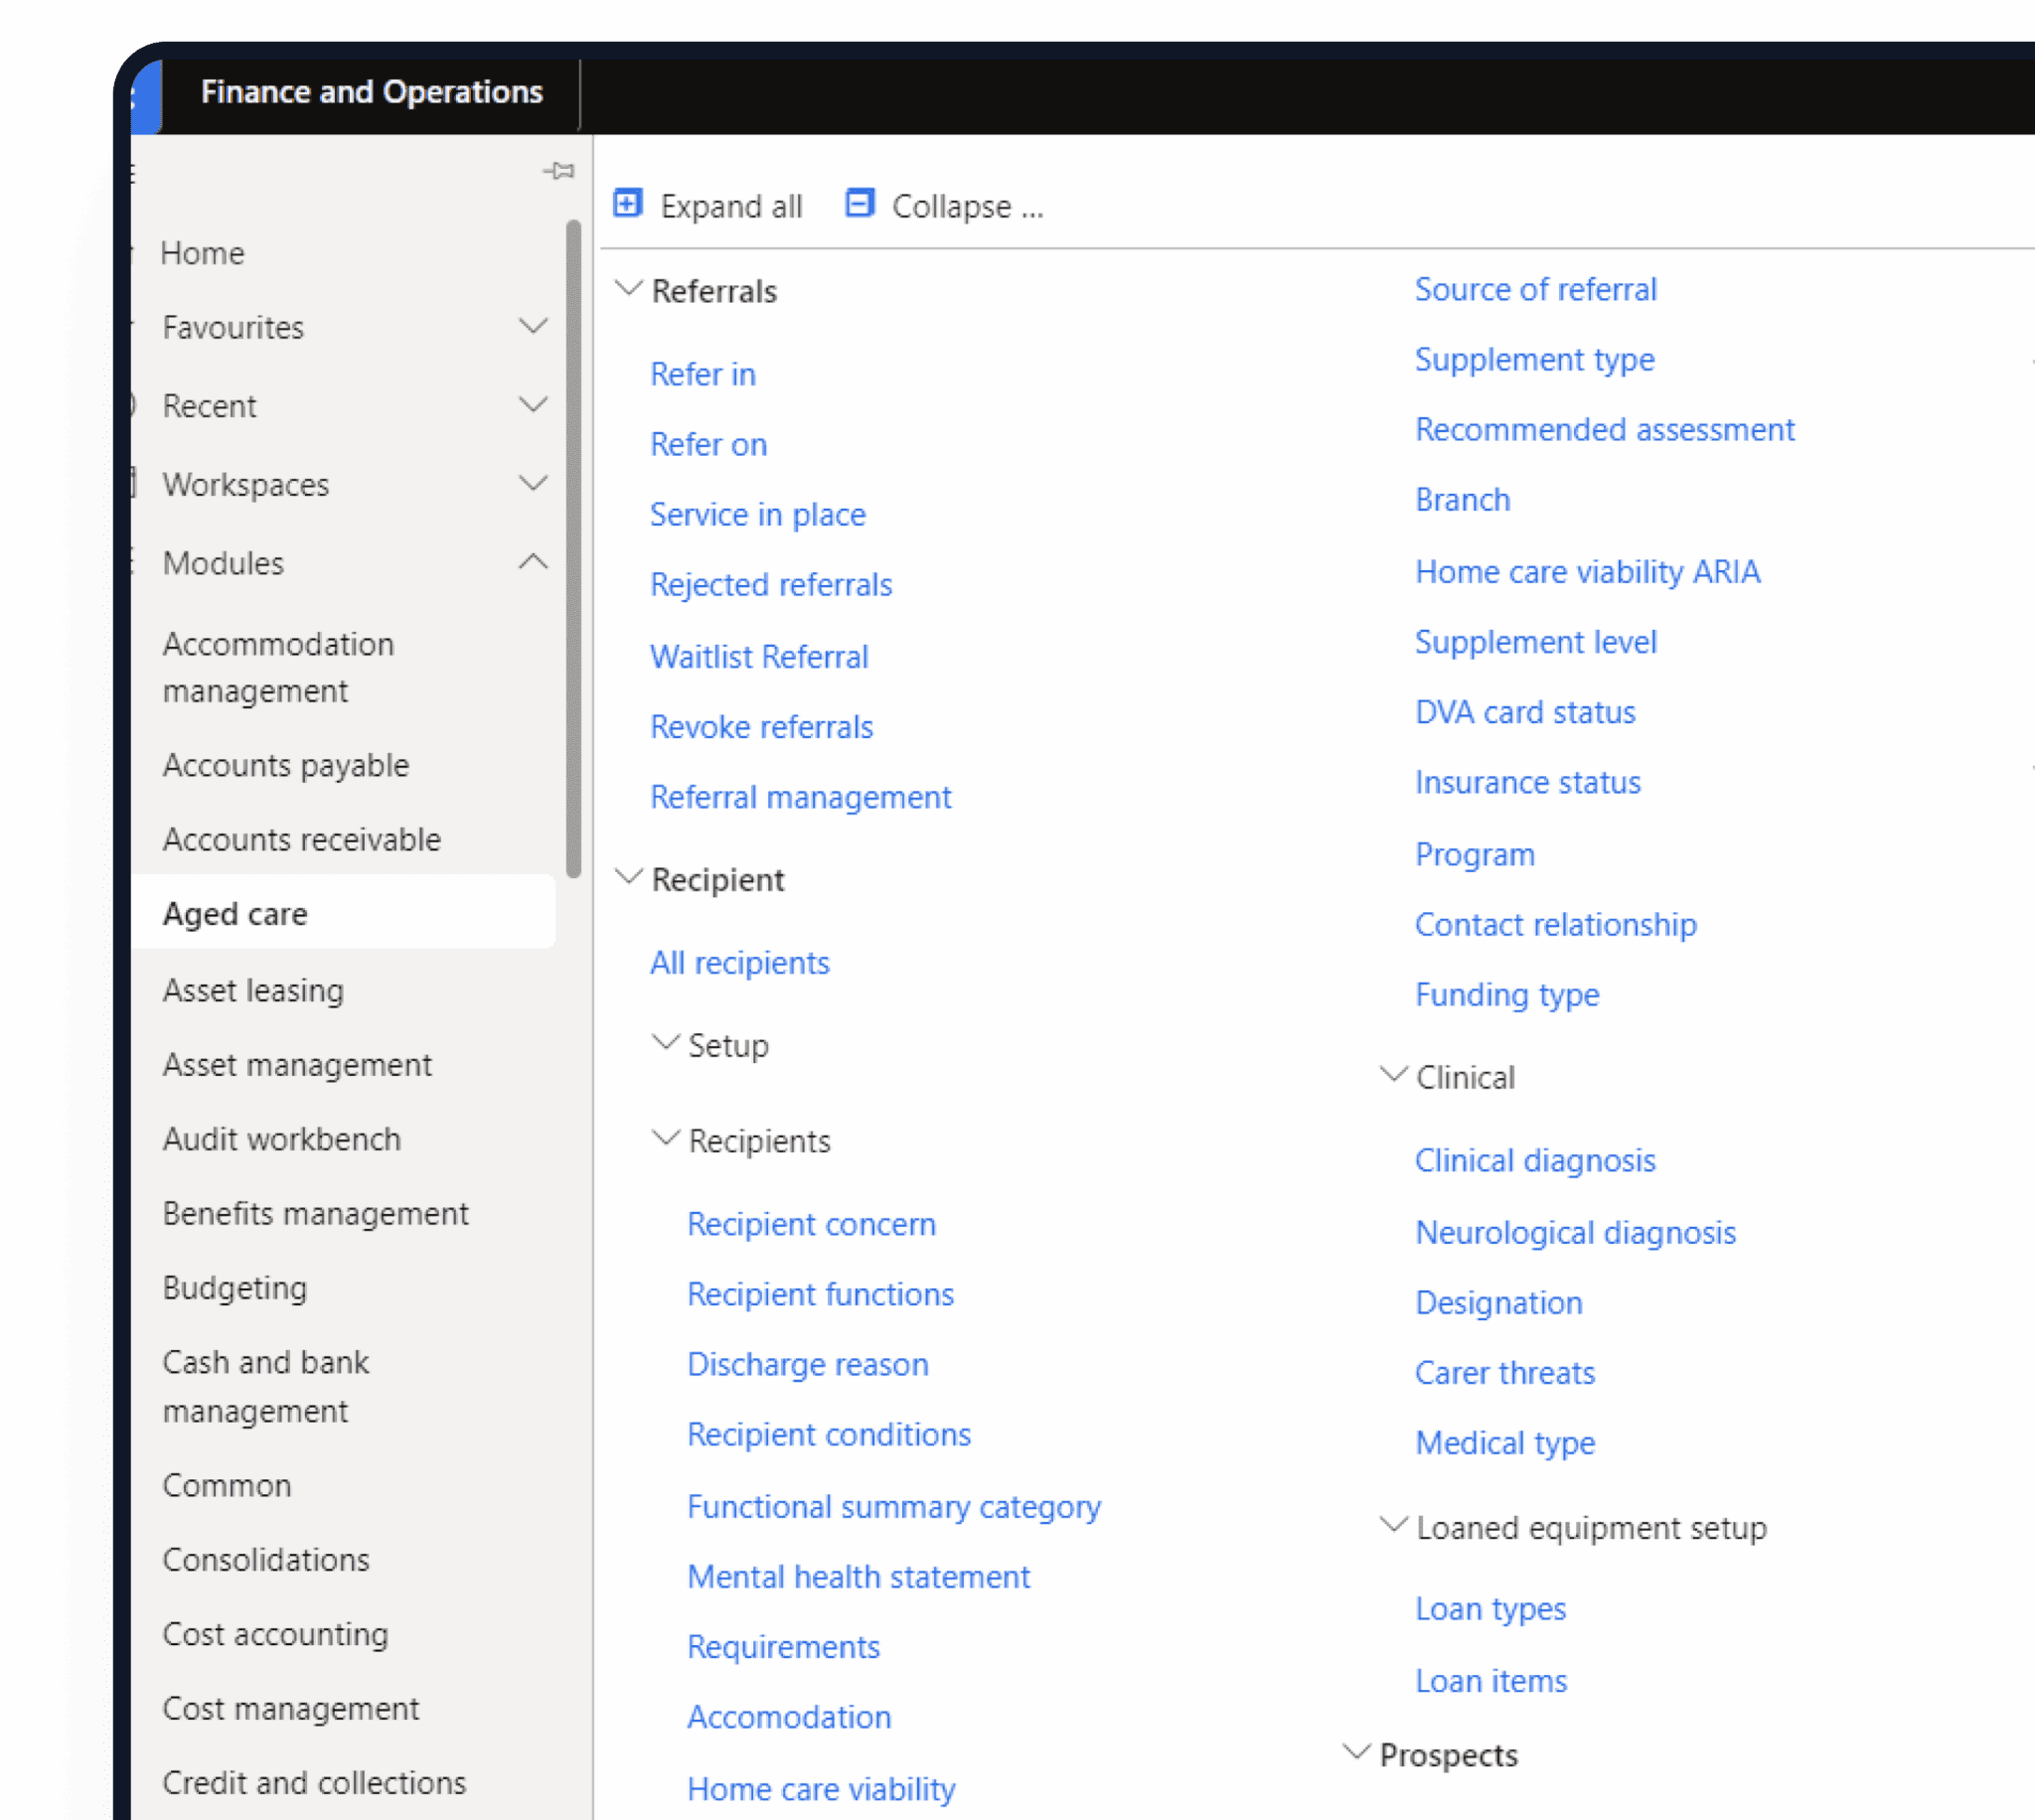Open the Requirements link
This screenshot has width=2035, height=1820.
click(784, 1648)
